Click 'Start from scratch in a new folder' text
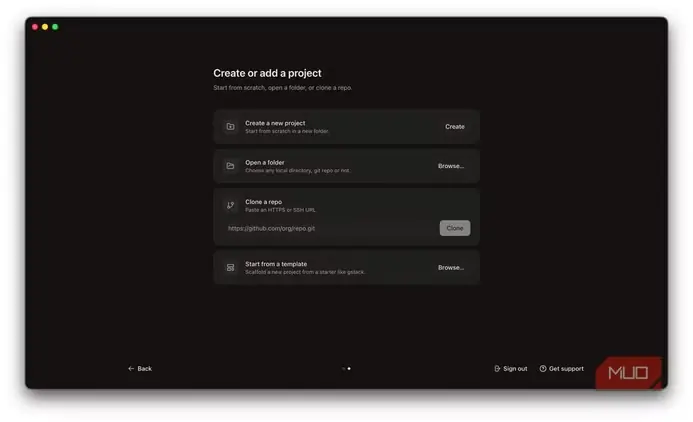This screenshot has width=693, height=422. [x=287, y=132]
